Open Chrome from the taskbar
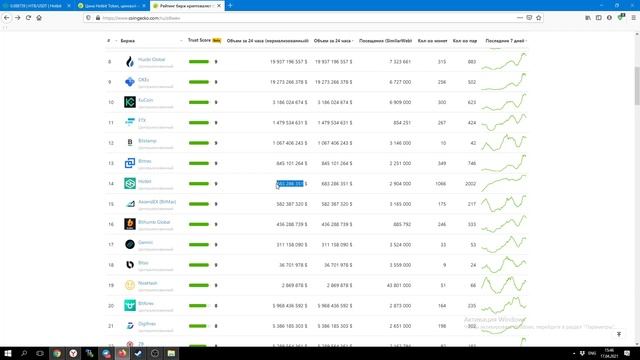This screenshot has width=640, height=360. coord(57,353)
